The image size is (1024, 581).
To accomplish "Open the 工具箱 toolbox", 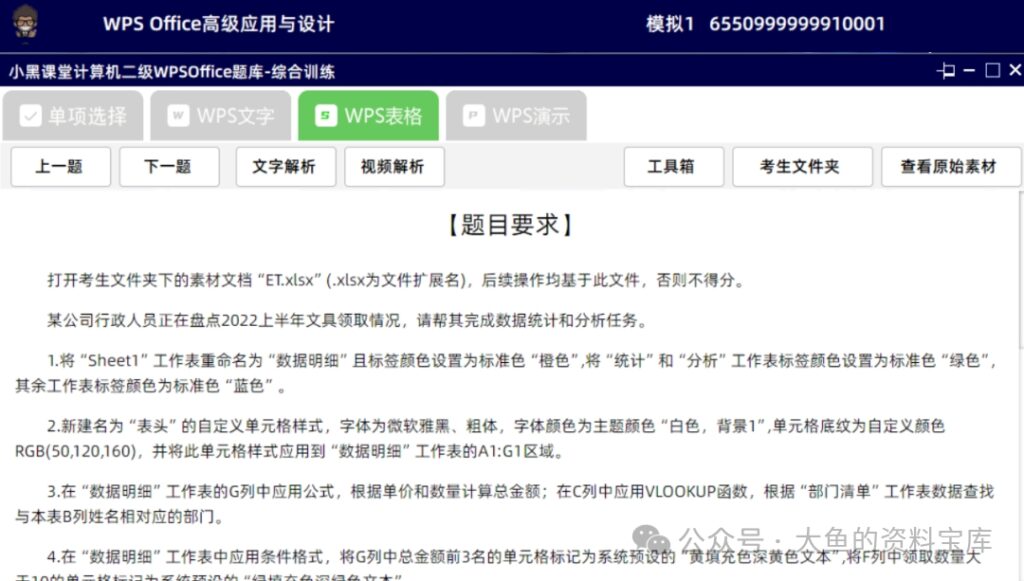I will tap(674, 167).
